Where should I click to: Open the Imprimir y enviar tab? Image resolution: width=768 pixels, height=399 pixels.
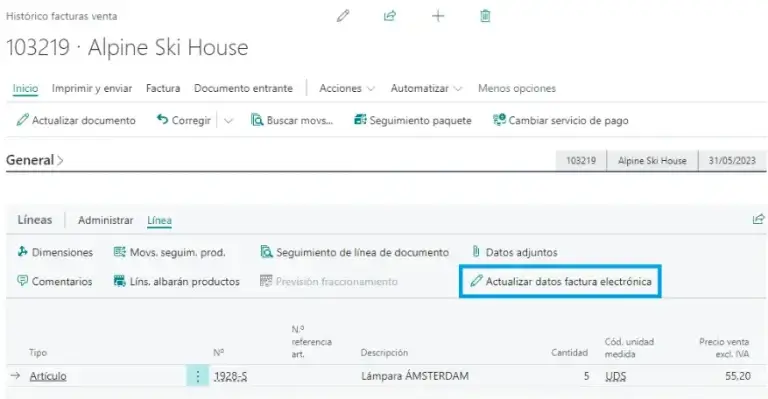92,89
